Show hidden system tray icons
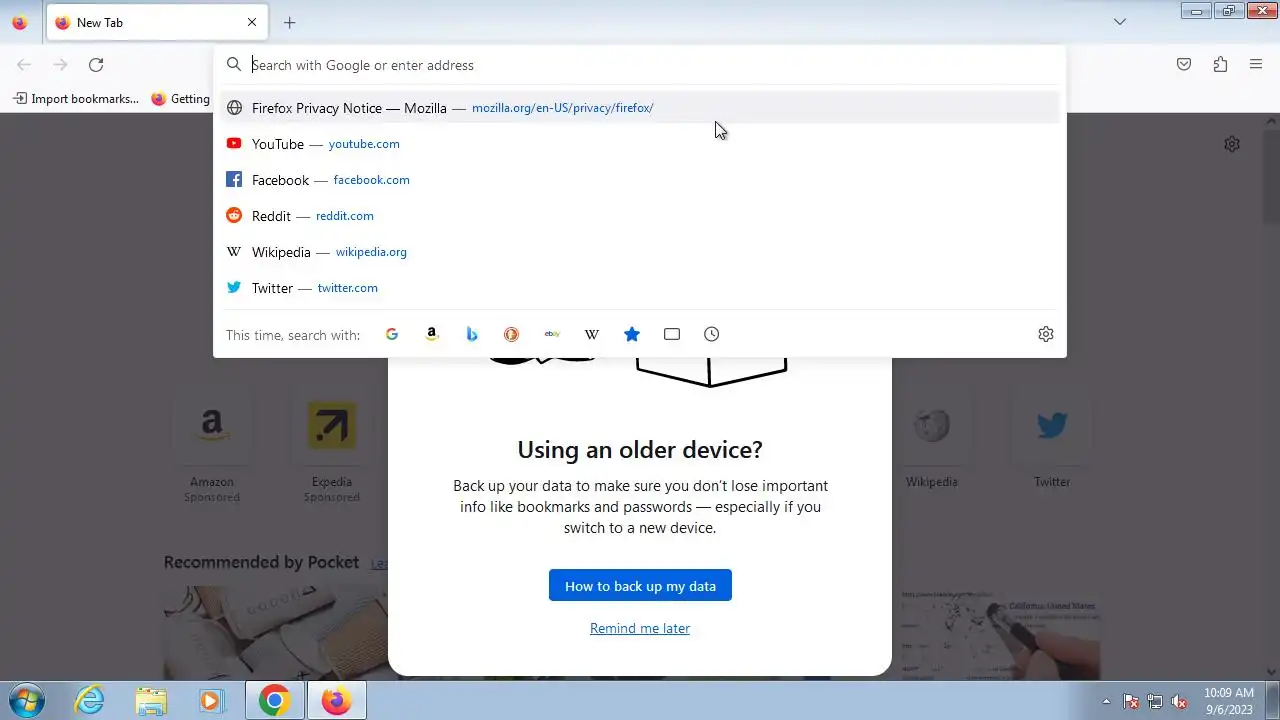This screenshot has height=720, width=1280. point(1106,701)
